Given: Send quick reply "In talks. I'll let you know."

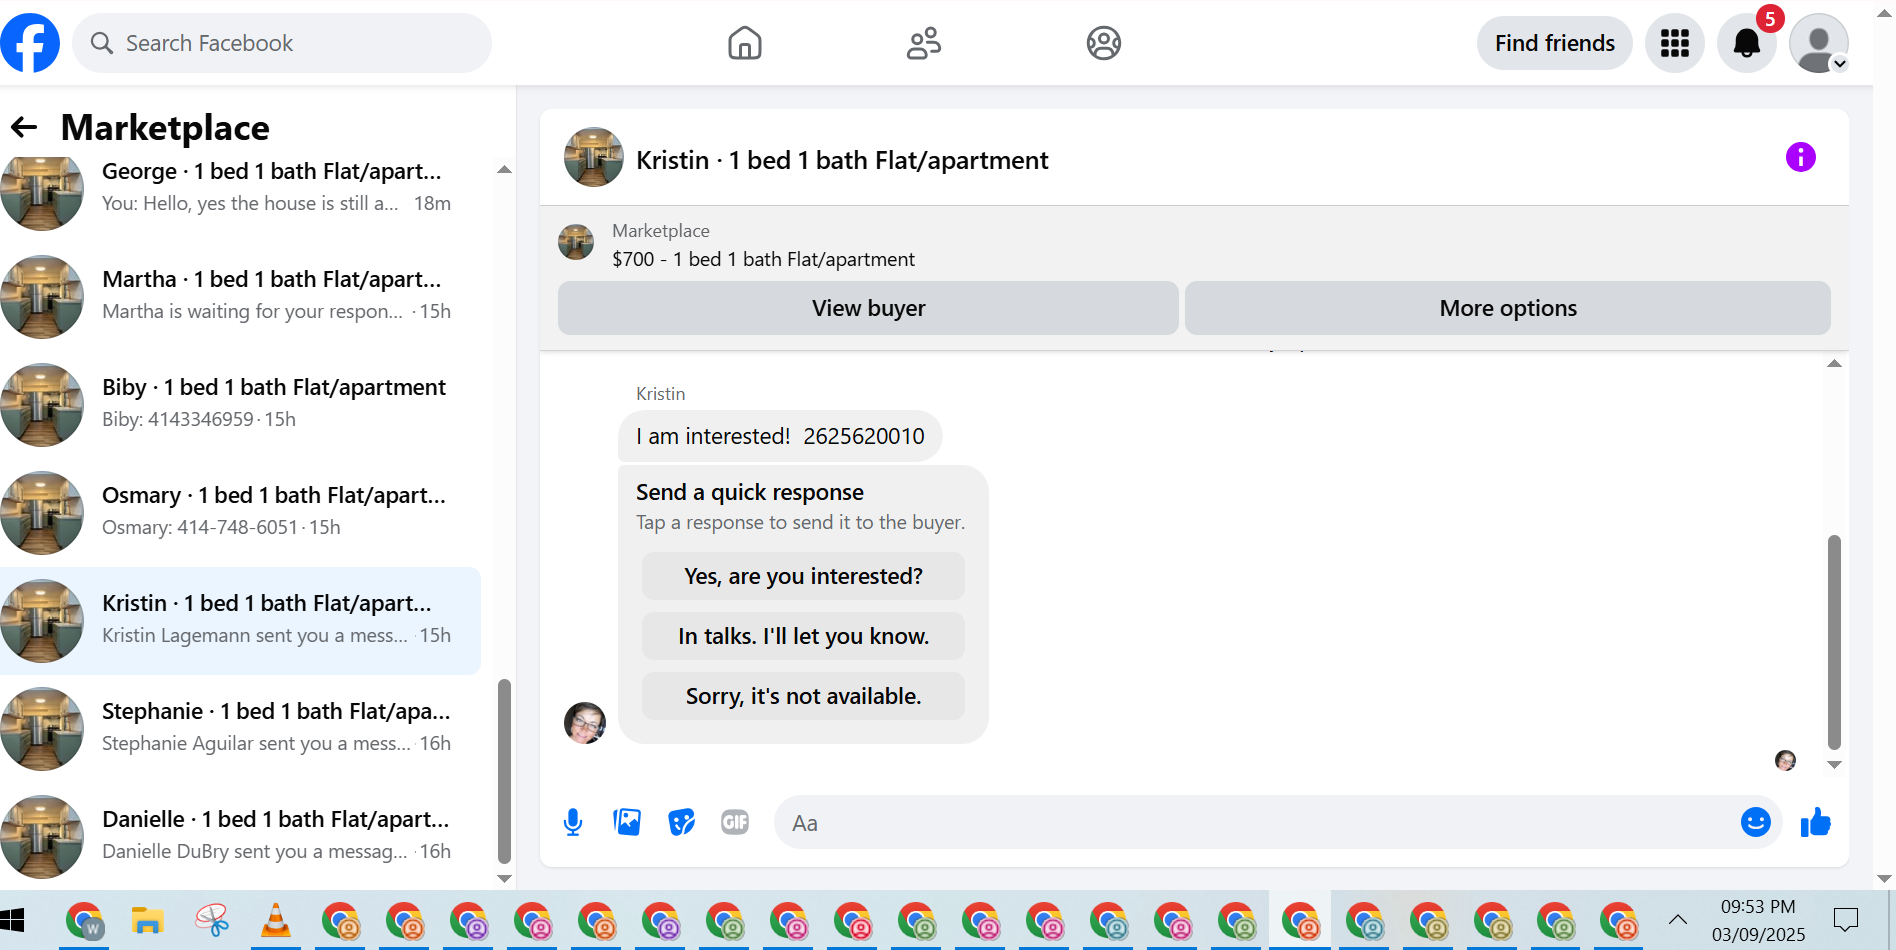Looking at the screenshot, I should pos(803,636).
